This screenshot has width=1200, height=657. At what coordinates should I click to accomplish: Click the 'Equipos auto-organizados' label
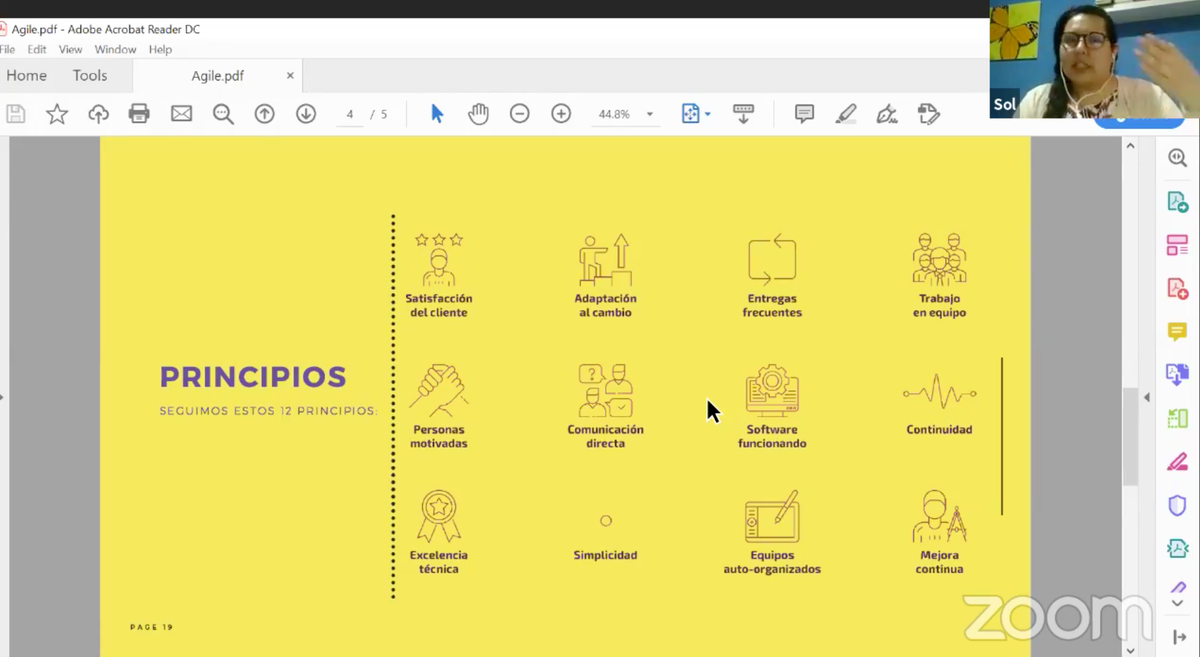(x=772, y=562)
